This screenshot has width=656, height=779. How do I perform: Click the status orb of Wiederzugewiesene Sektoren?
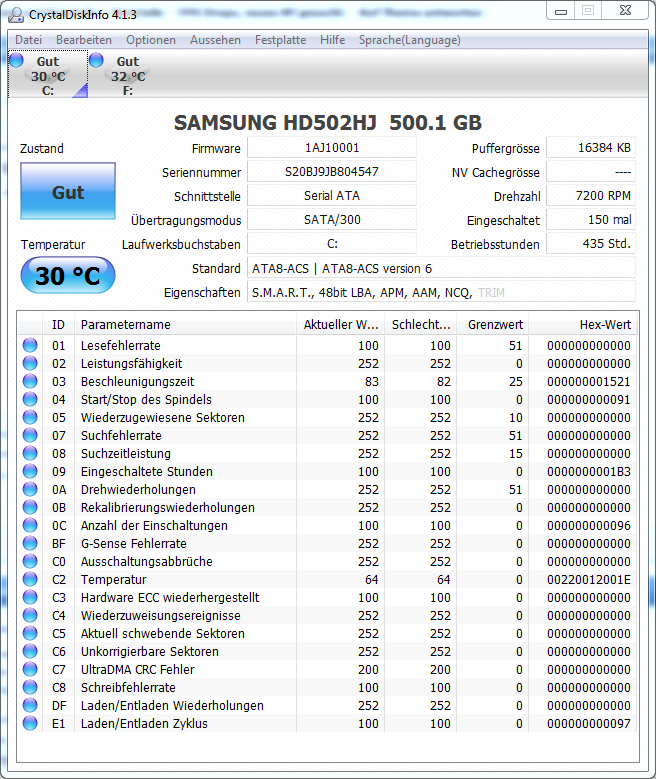(30, 417)
